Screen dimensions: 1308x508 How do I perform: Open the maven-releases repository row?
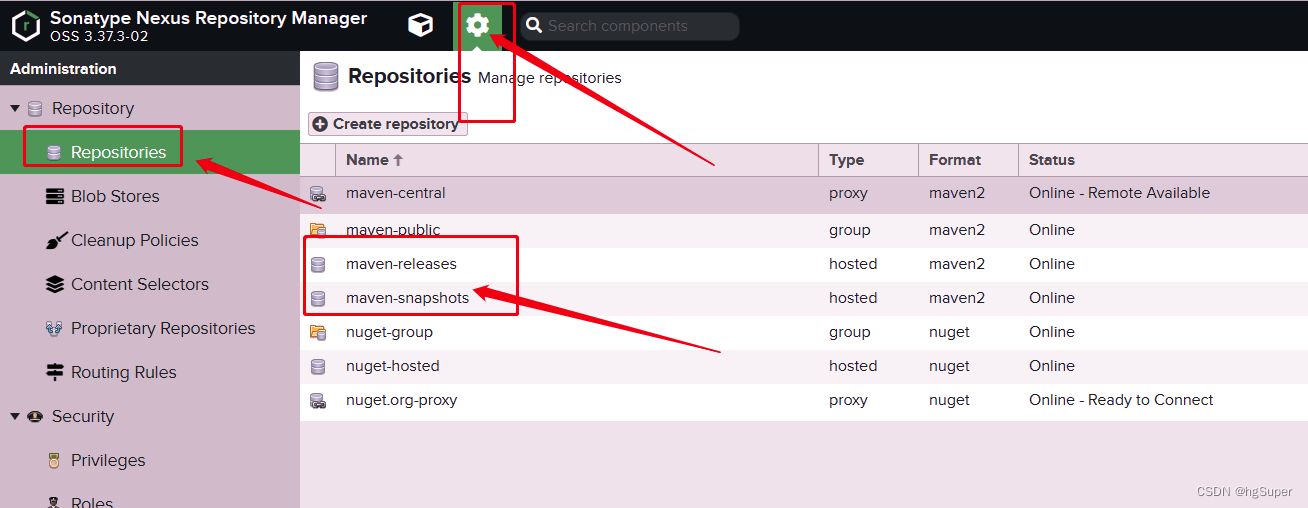[804, 264]
